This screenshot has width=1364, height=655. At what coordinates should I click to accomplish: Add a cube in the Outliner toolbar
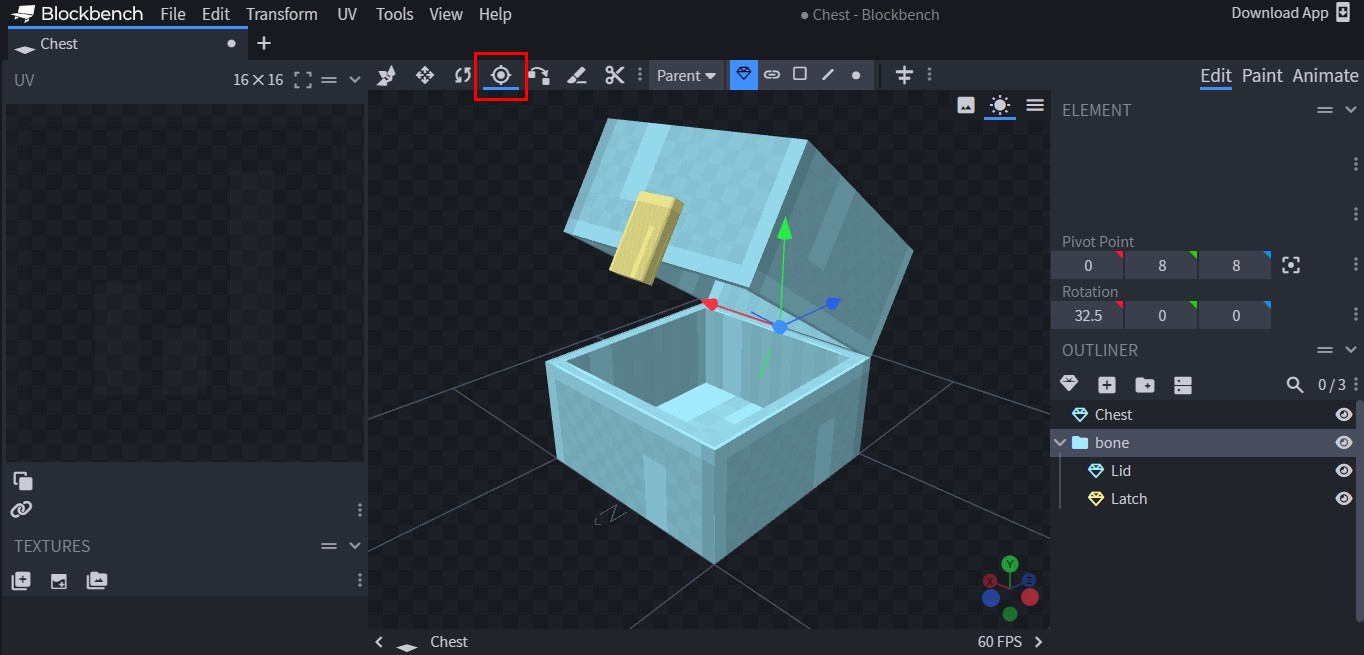1107,384
